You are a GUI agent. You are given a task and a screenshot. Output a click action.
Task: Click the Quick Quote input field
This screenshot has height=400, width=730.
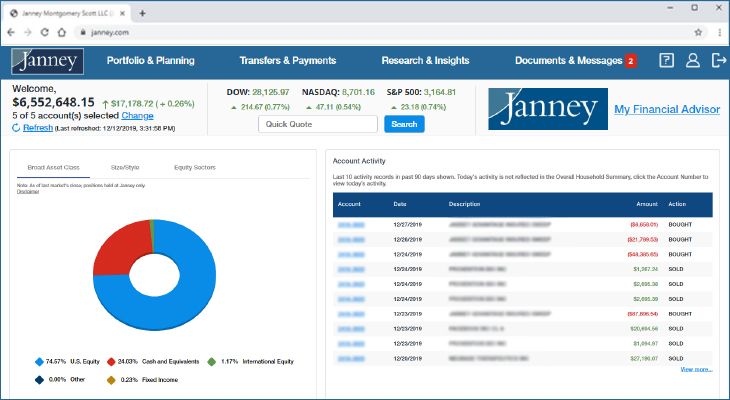click(318, 124)
